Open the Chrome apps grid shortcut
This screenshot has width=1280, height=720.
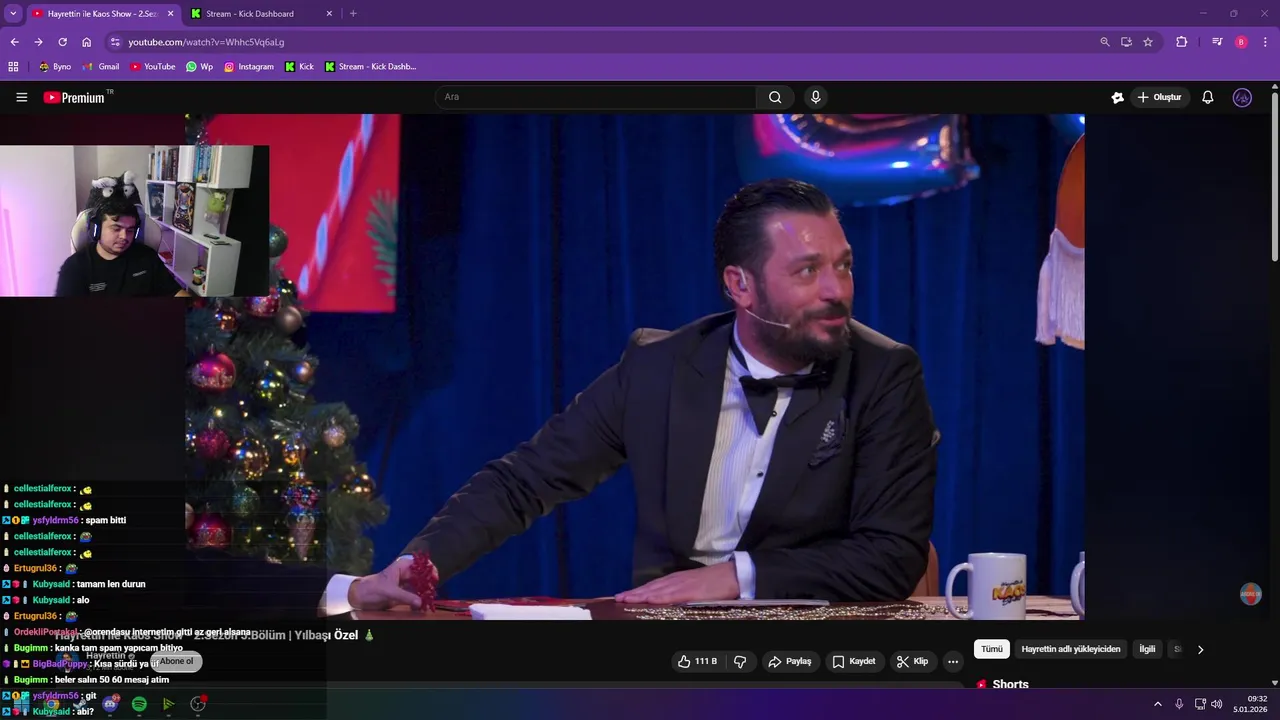(x=13, y=67)
